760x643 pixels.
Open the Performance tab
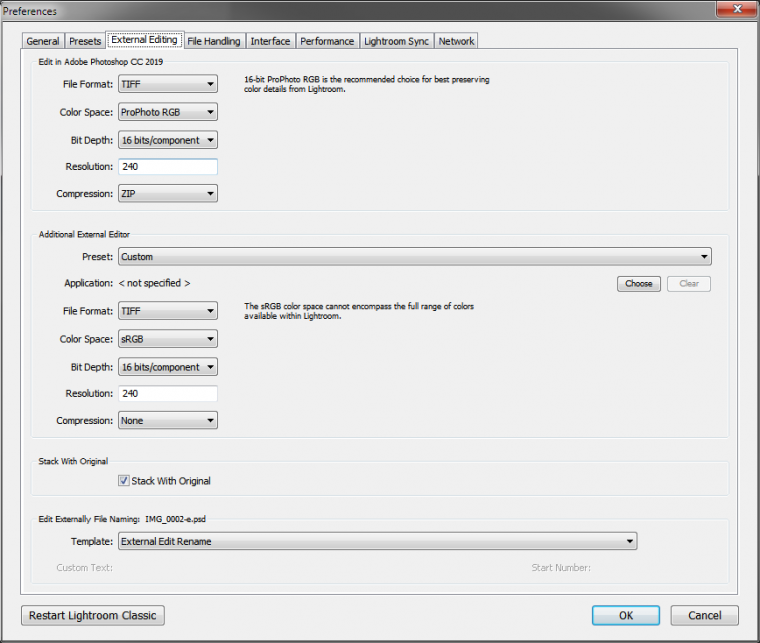point(327,41)
